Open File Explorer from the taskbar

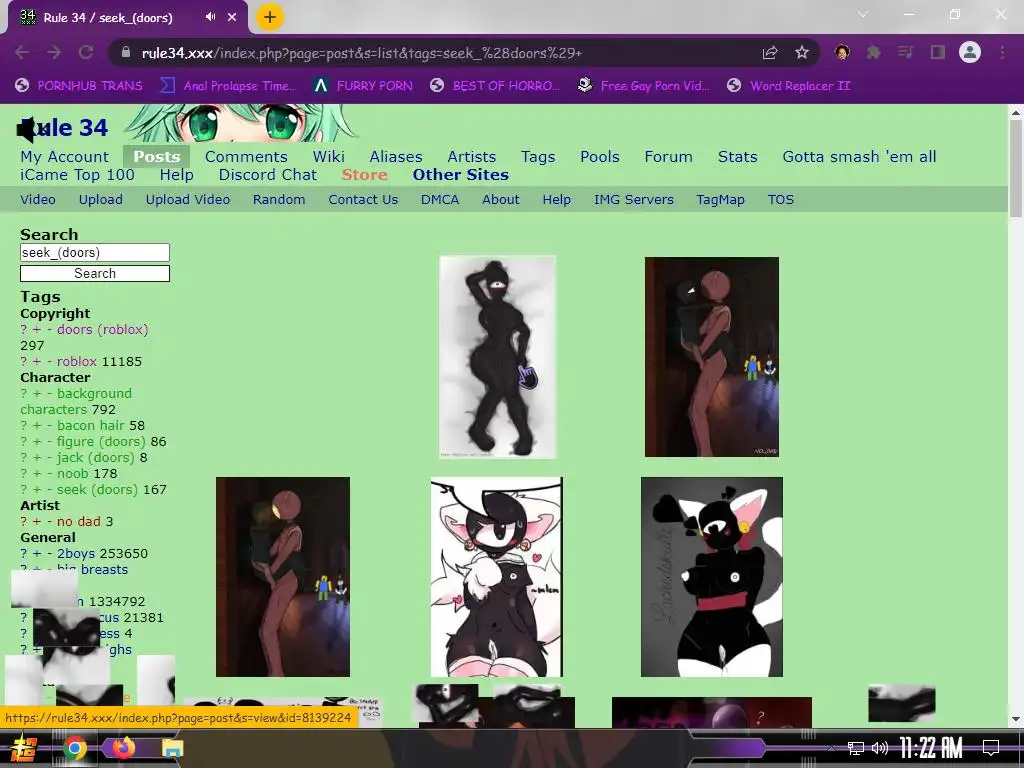pyautogui.click(x=172, y=748)
